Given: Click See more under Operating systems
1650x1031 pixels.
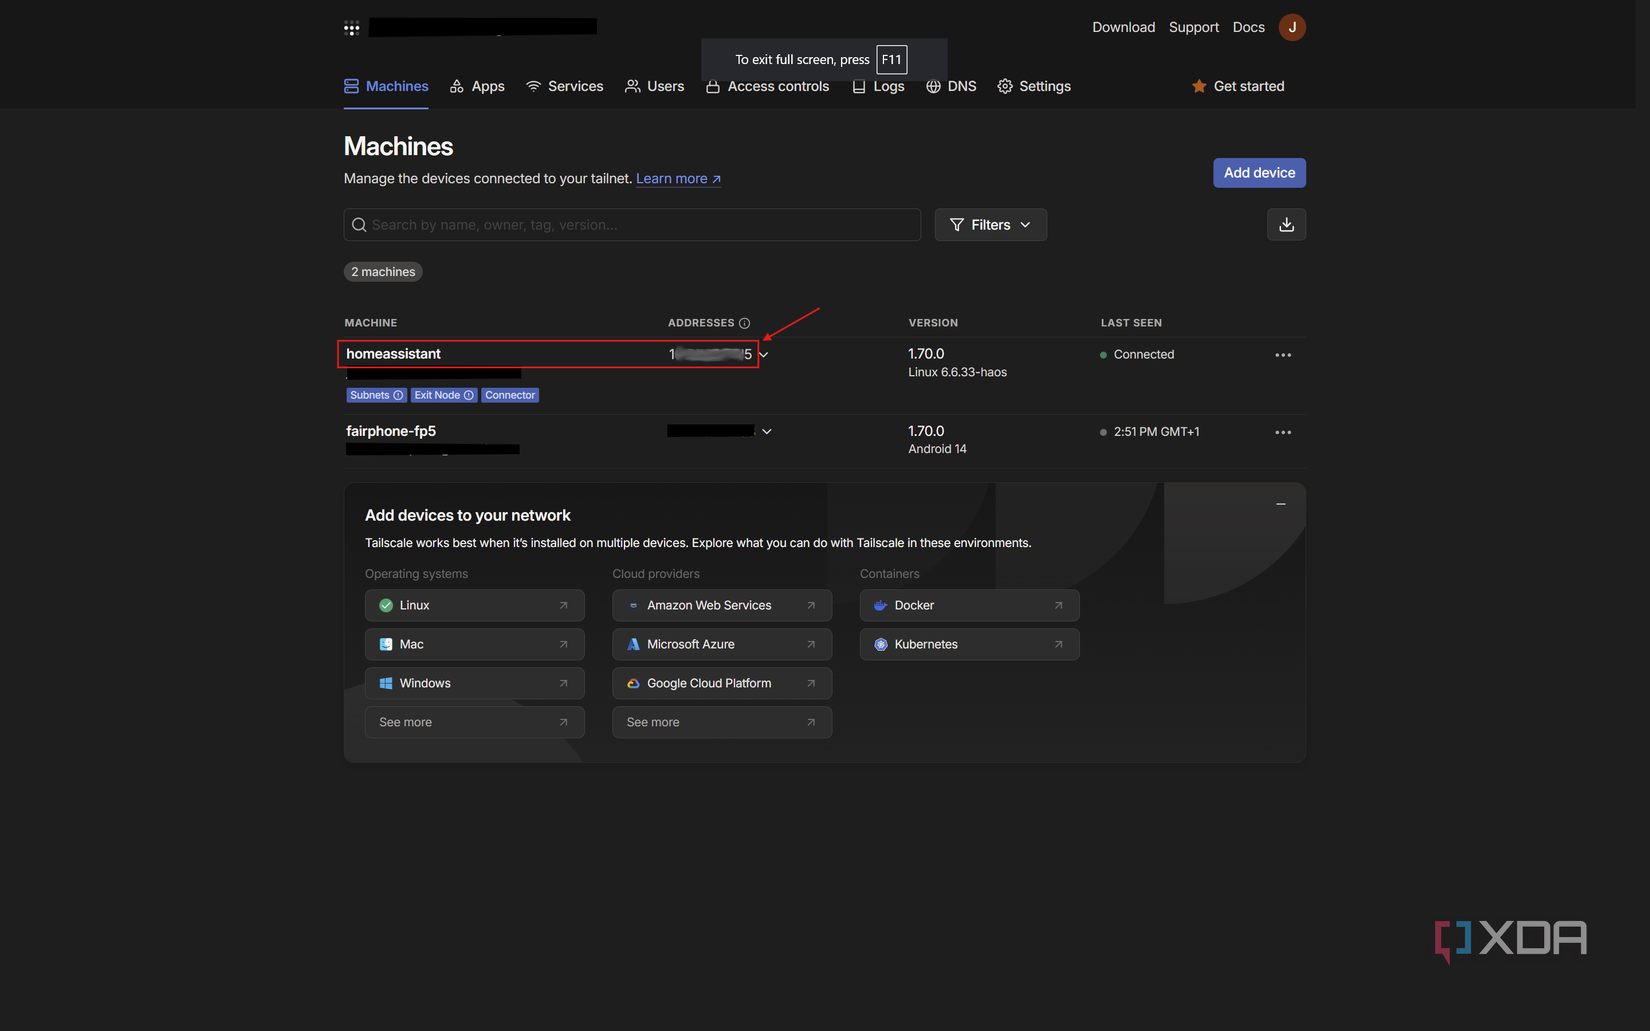Looking at the screenshot, I should click(x=475, y=722).
